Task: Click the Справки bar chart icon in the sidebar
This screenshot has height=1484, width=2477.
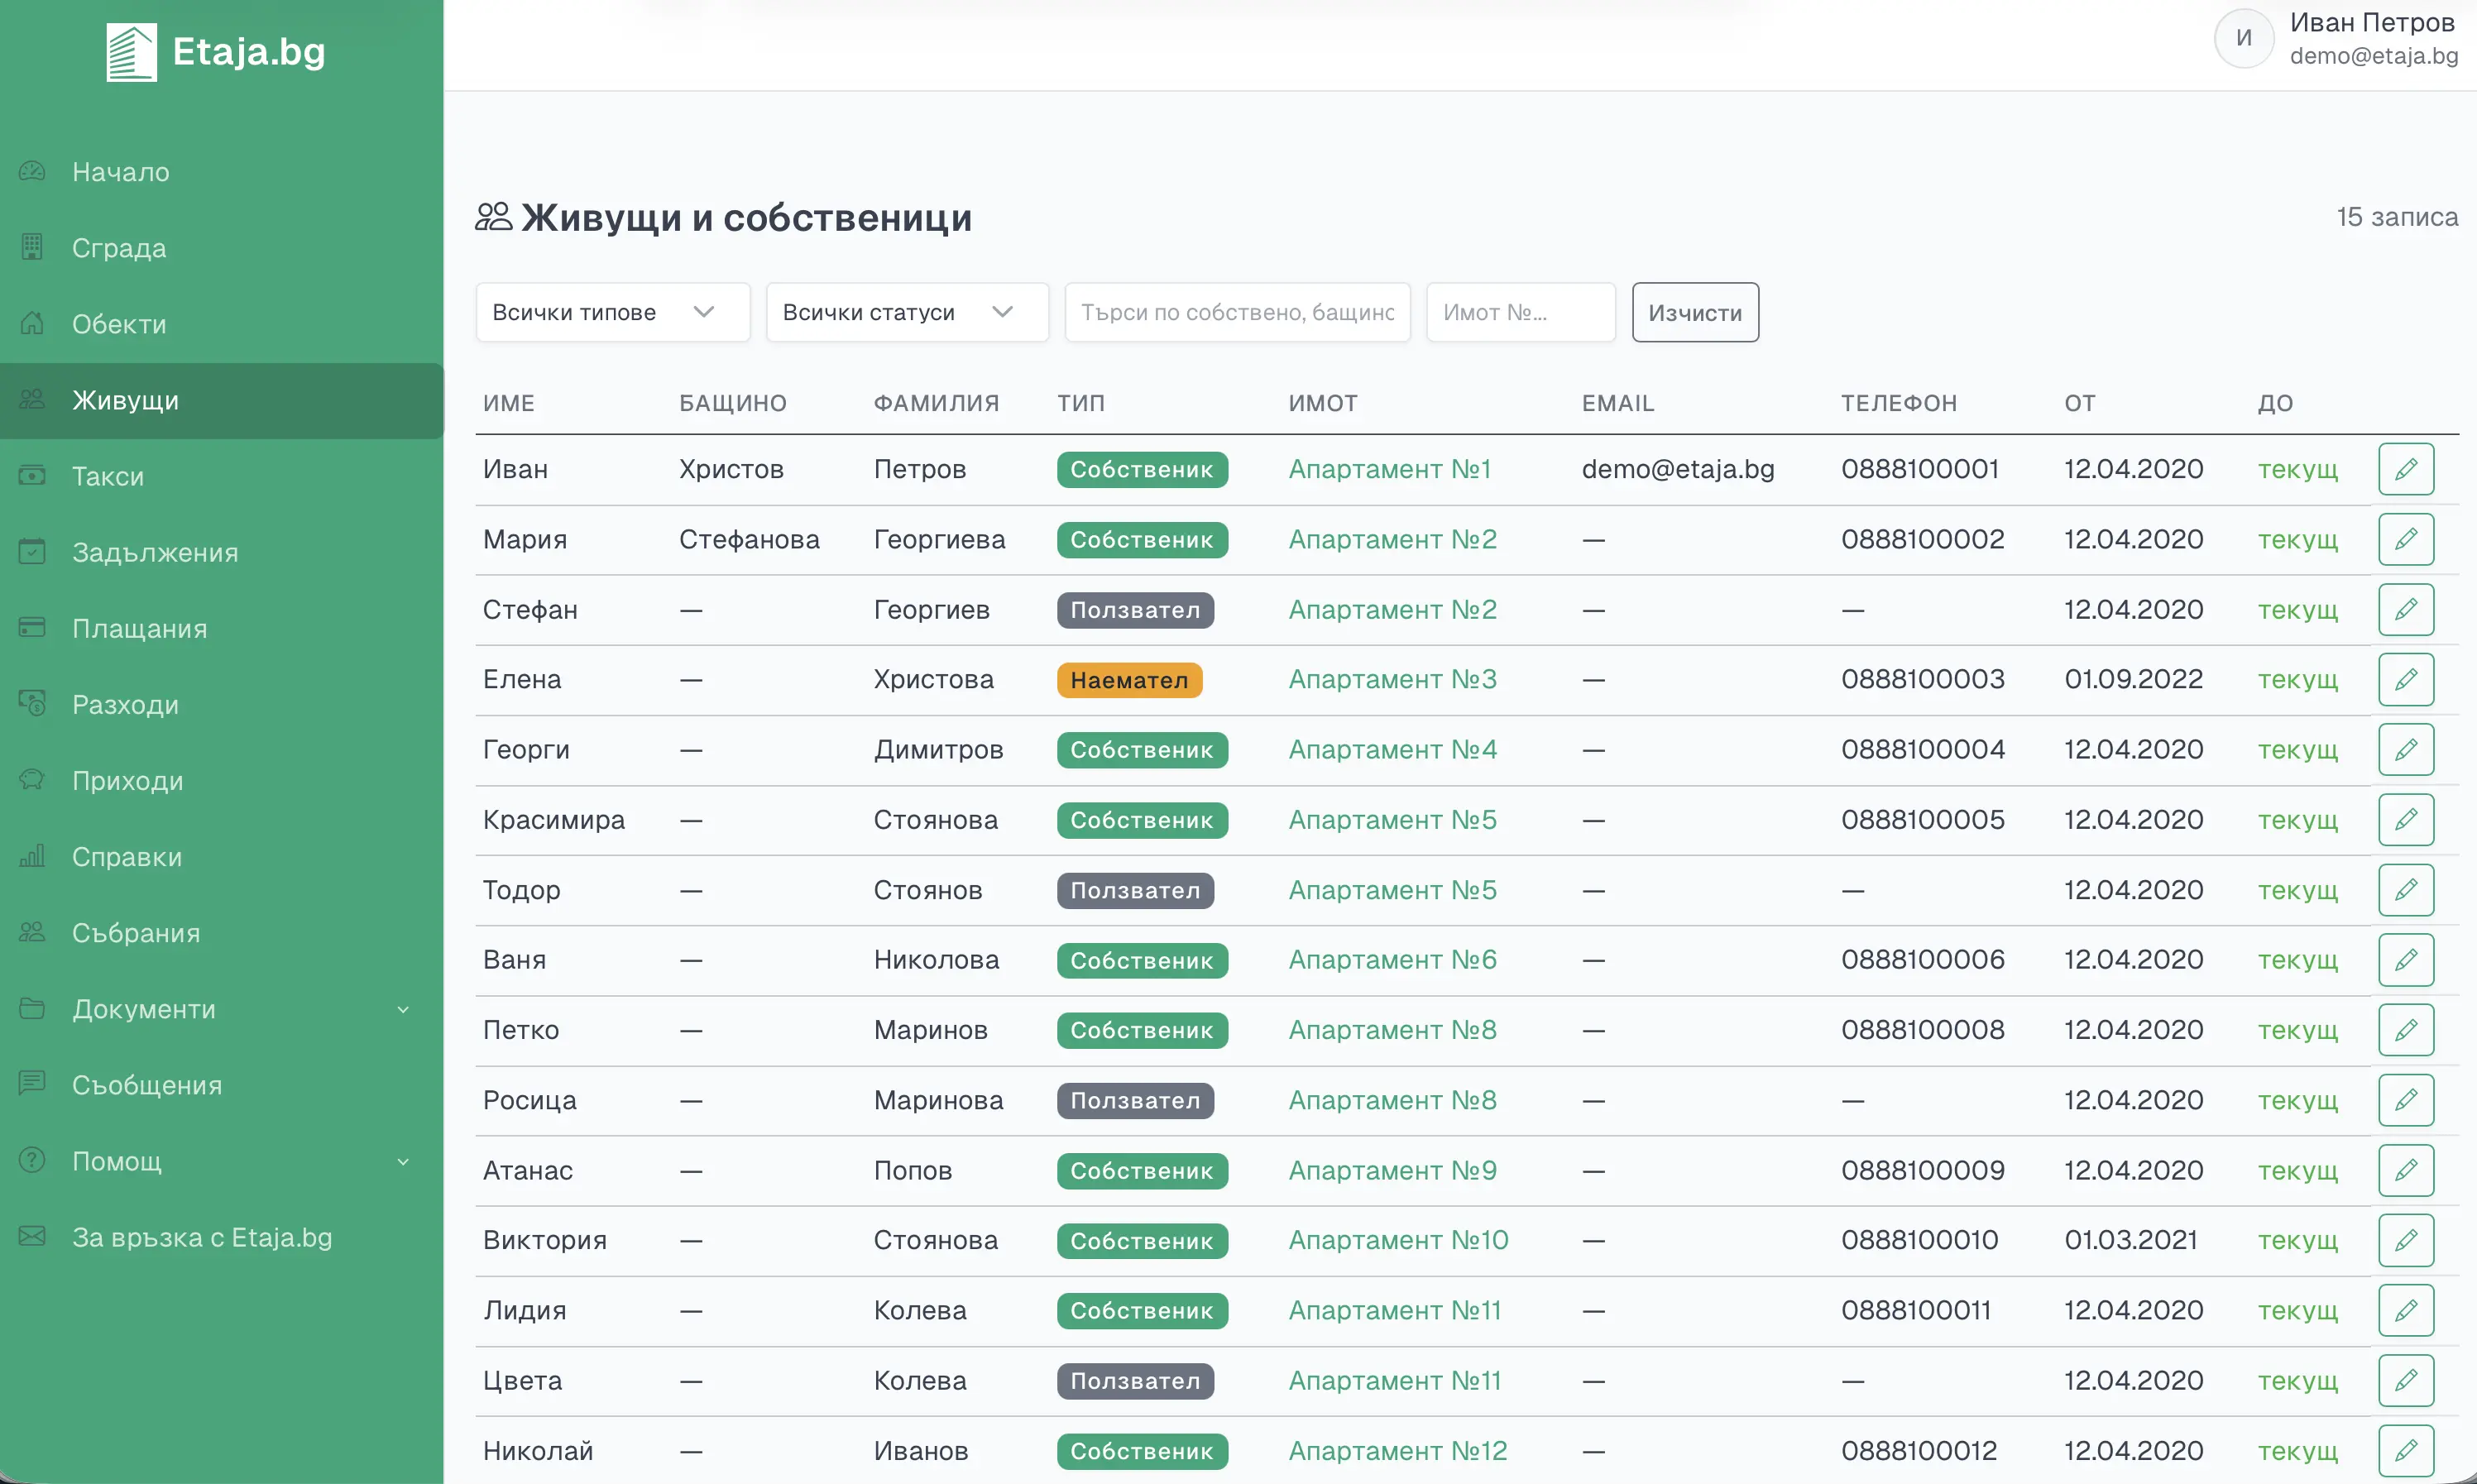Action: click(32, 856)
